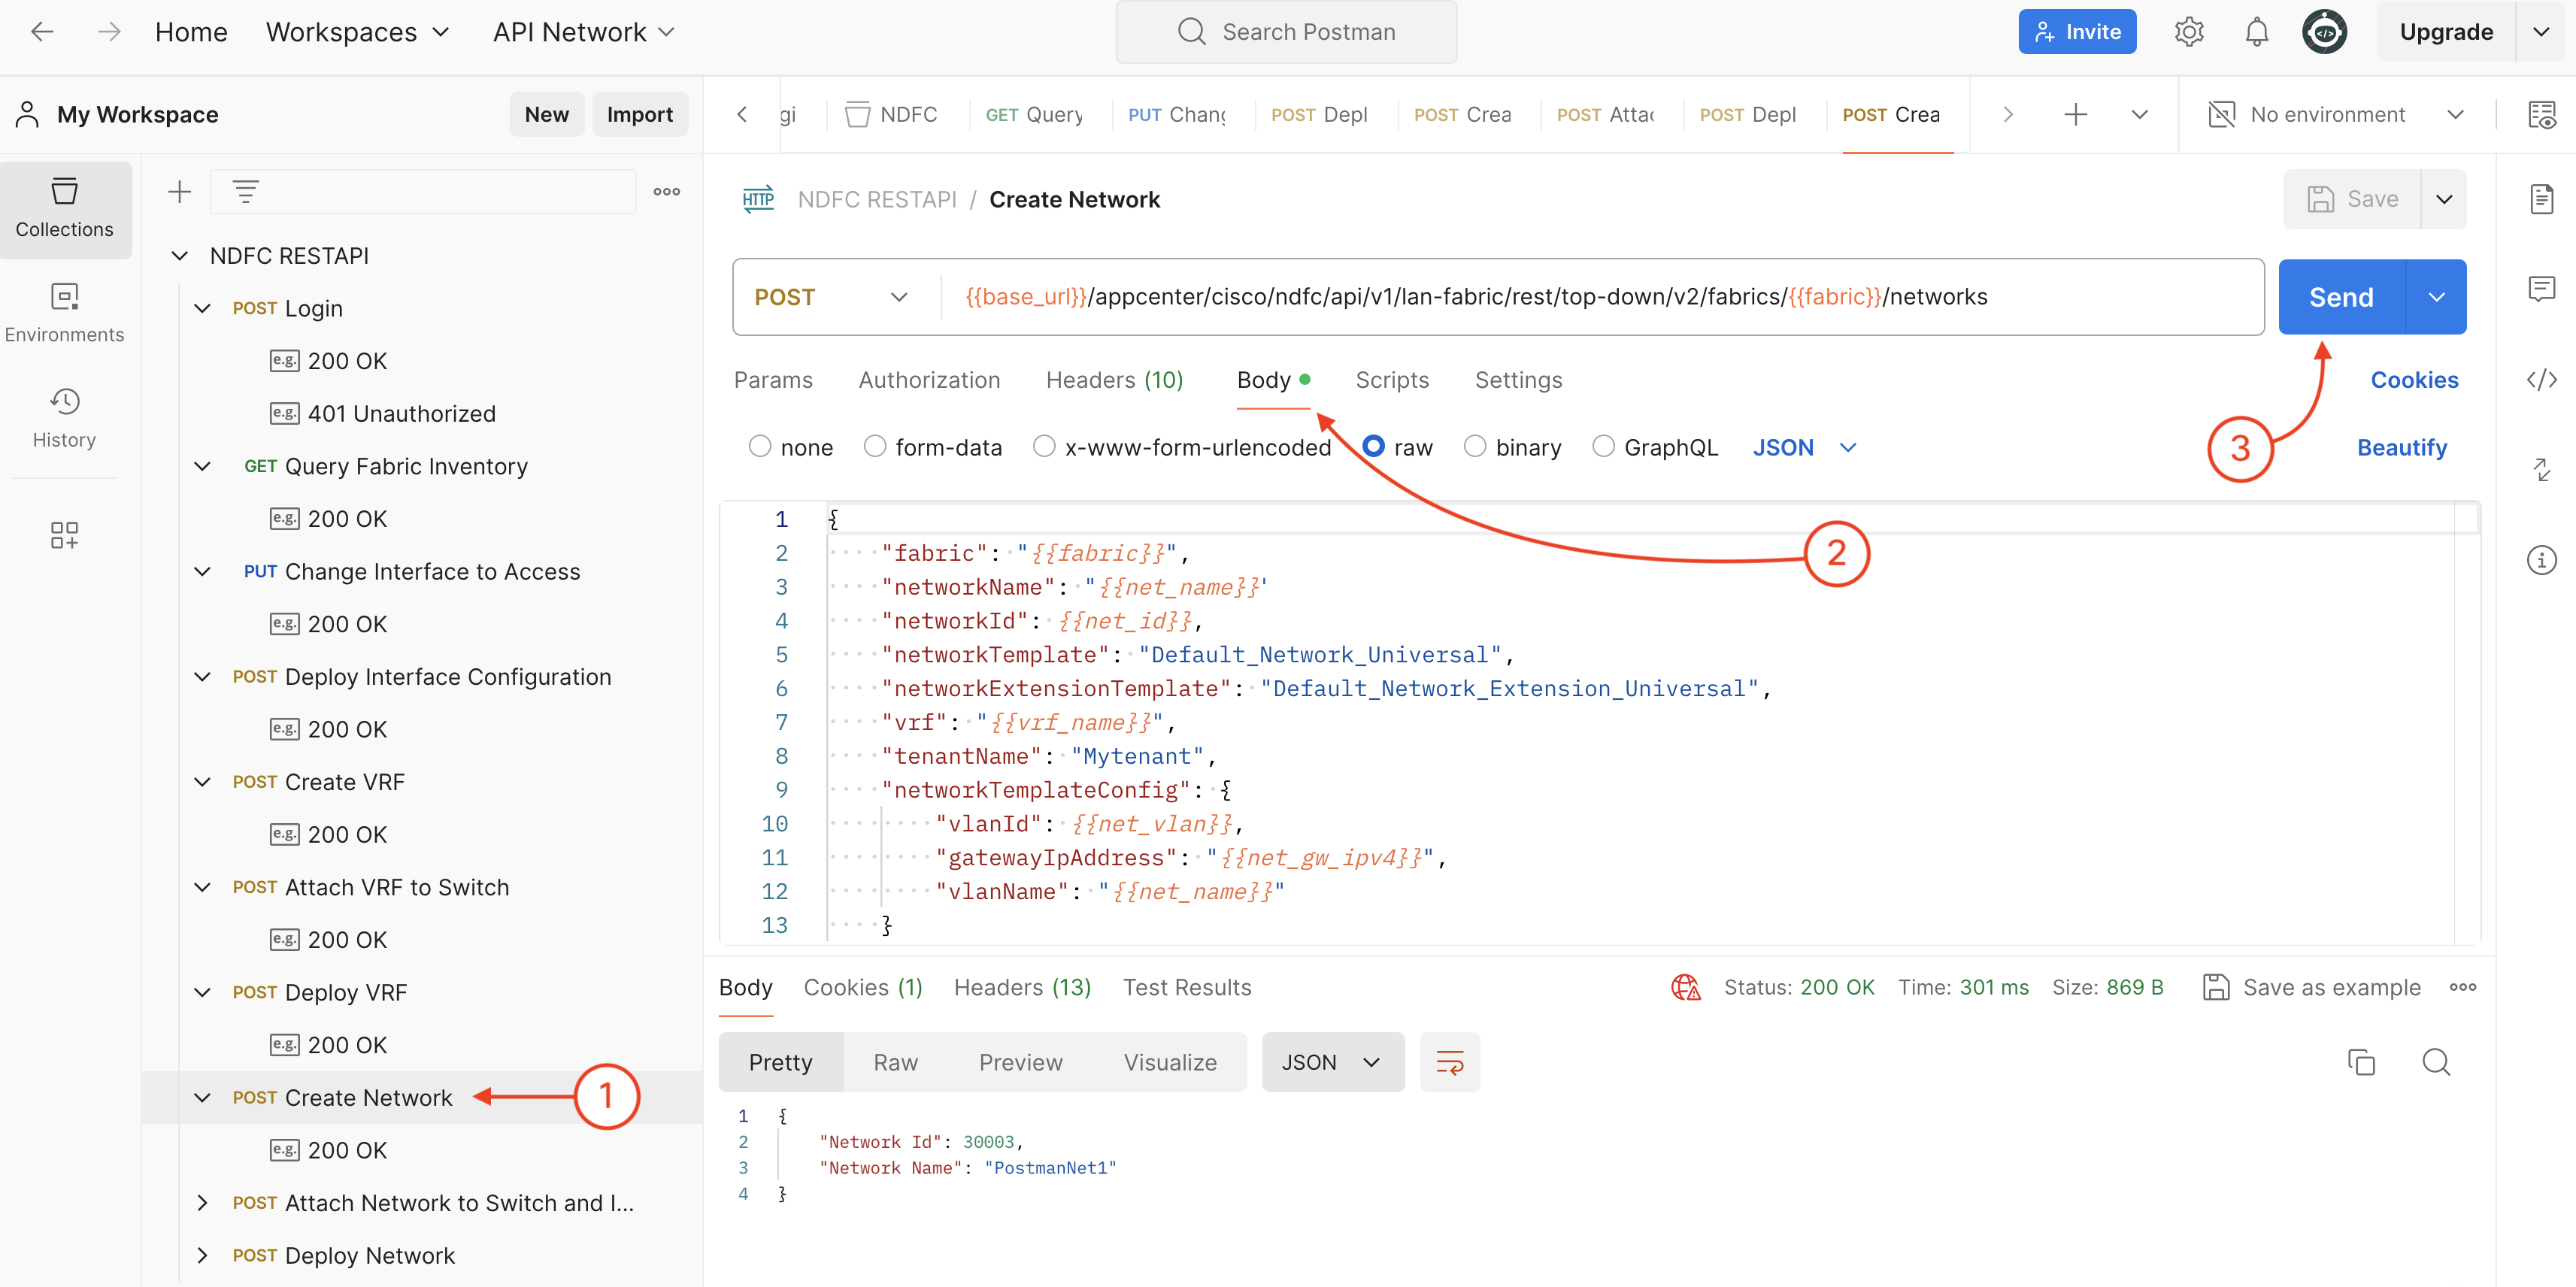Click the collections filter field
This screenshot has height=1287, width=2576.
click(x=423, y=192)
